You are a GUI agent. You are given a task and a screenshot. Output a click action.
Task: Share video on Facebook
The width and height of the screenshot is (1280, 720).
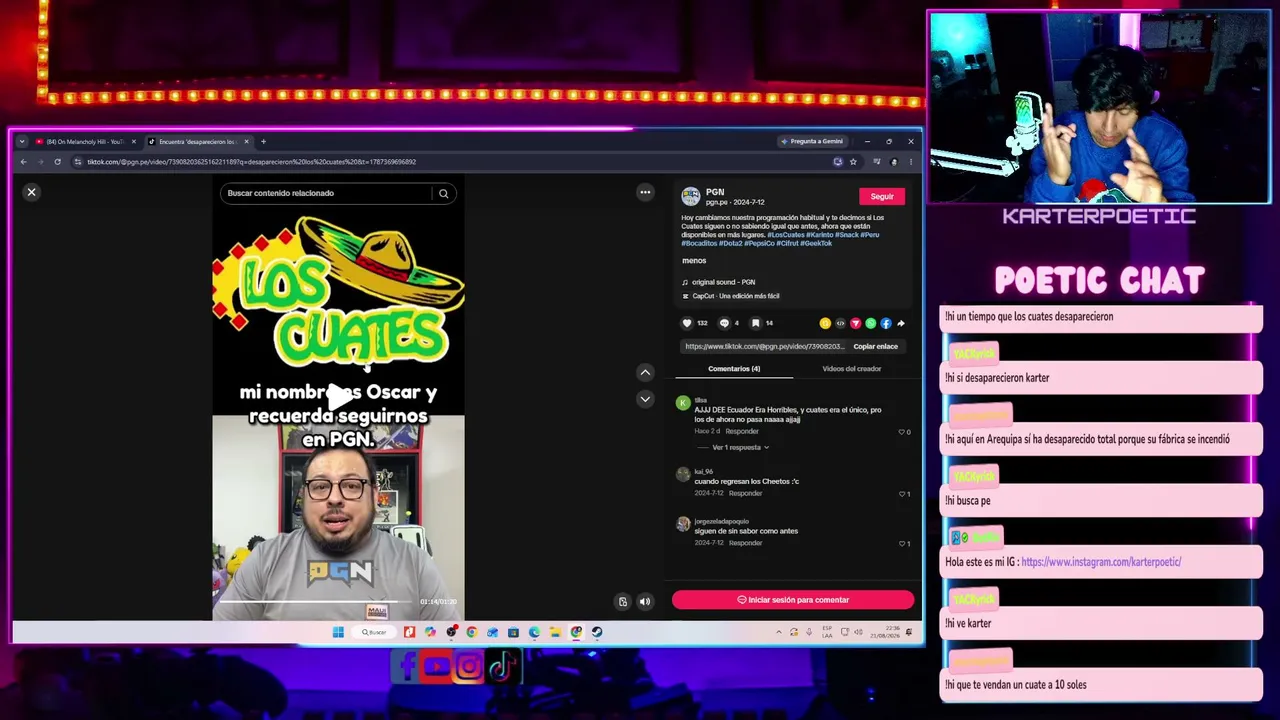coord(885,323)
